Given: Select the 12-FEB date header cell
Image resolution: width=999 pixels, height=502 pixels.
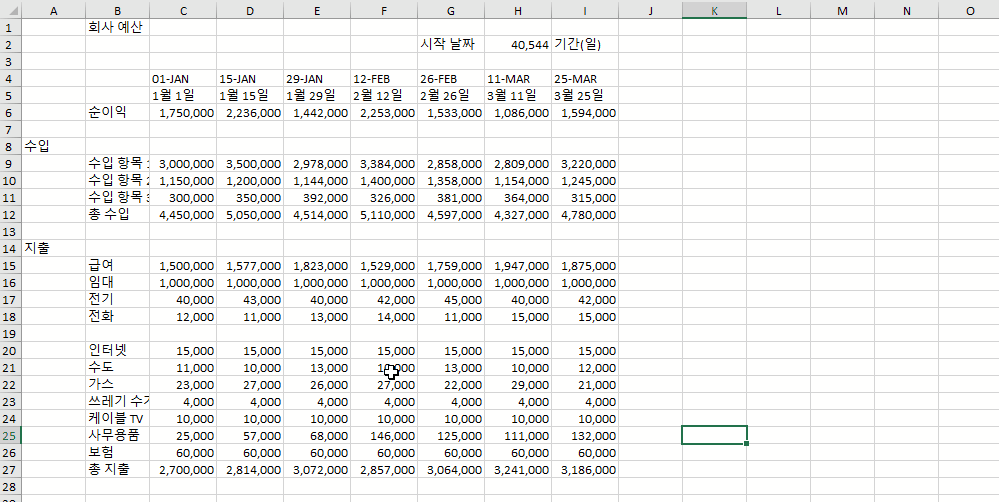Looking at the screenshot, I should click(x=384, y=79).
